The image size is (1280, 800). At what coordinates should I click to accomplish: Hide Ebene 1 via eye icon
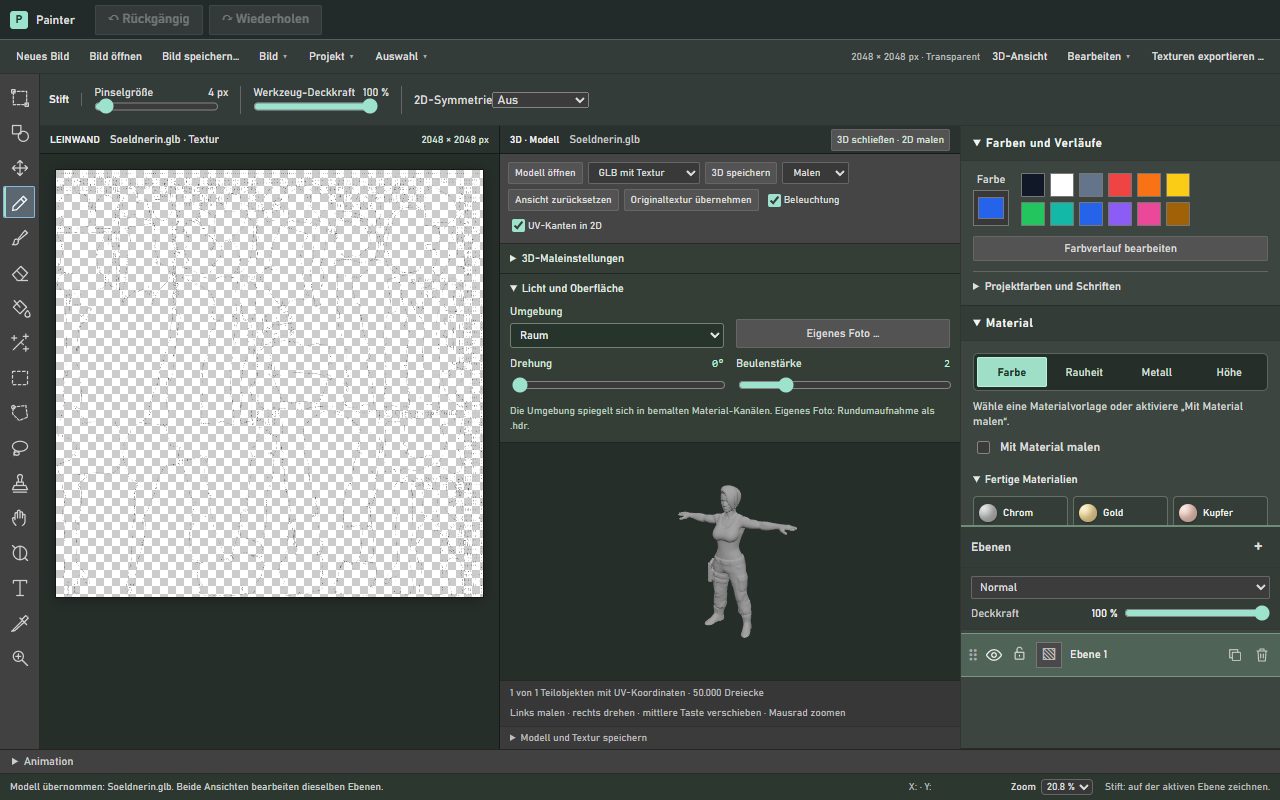(994, 655)
